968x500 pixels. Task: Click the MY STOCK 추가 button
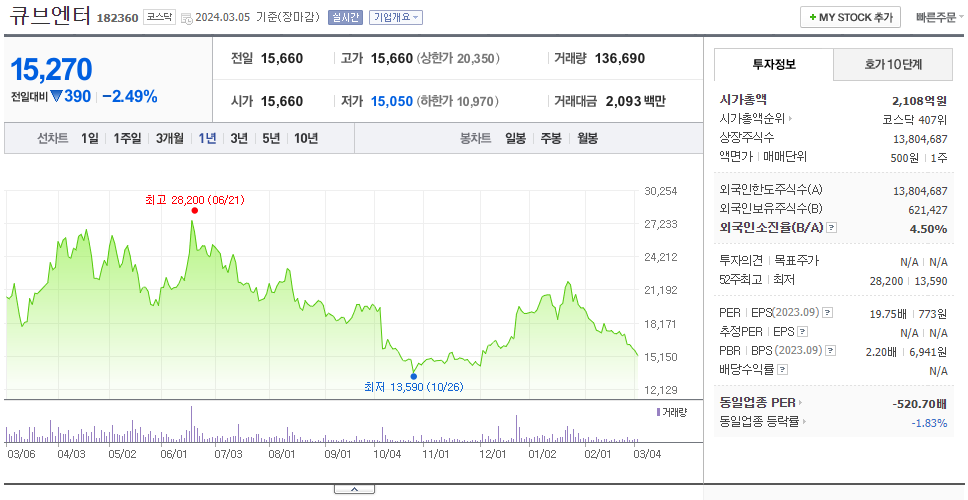(x=850, y=17)
